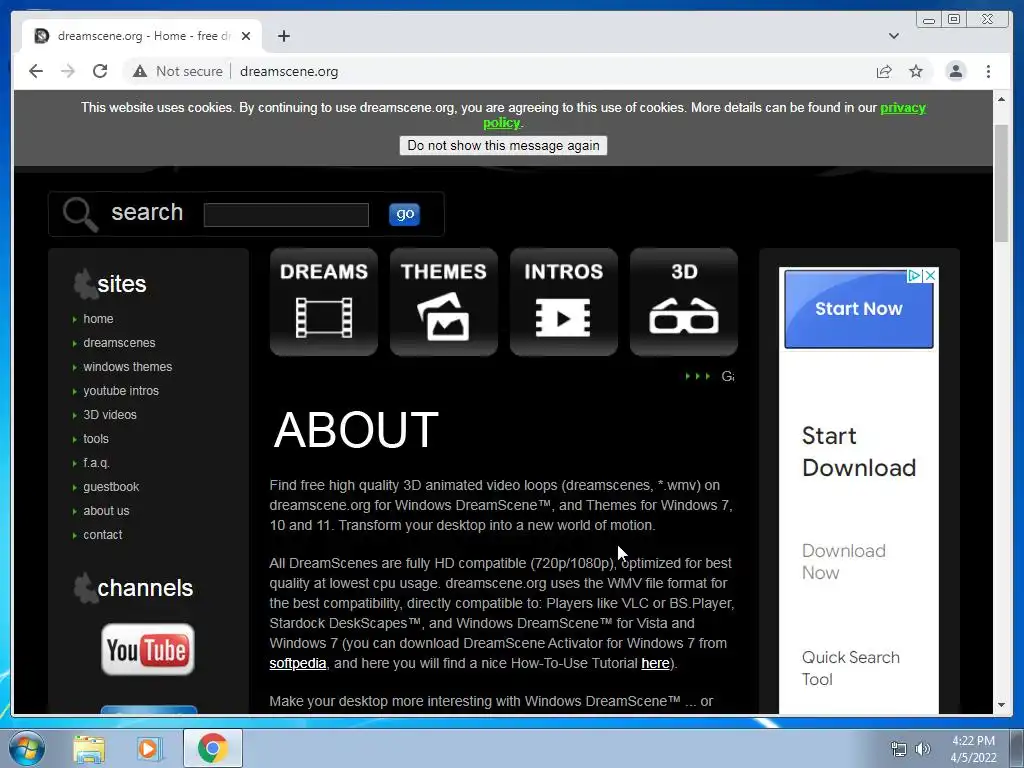The image size is (1024, 768).
Task: Click the address bar URL dreamscene.org
Action: [289, 71]
